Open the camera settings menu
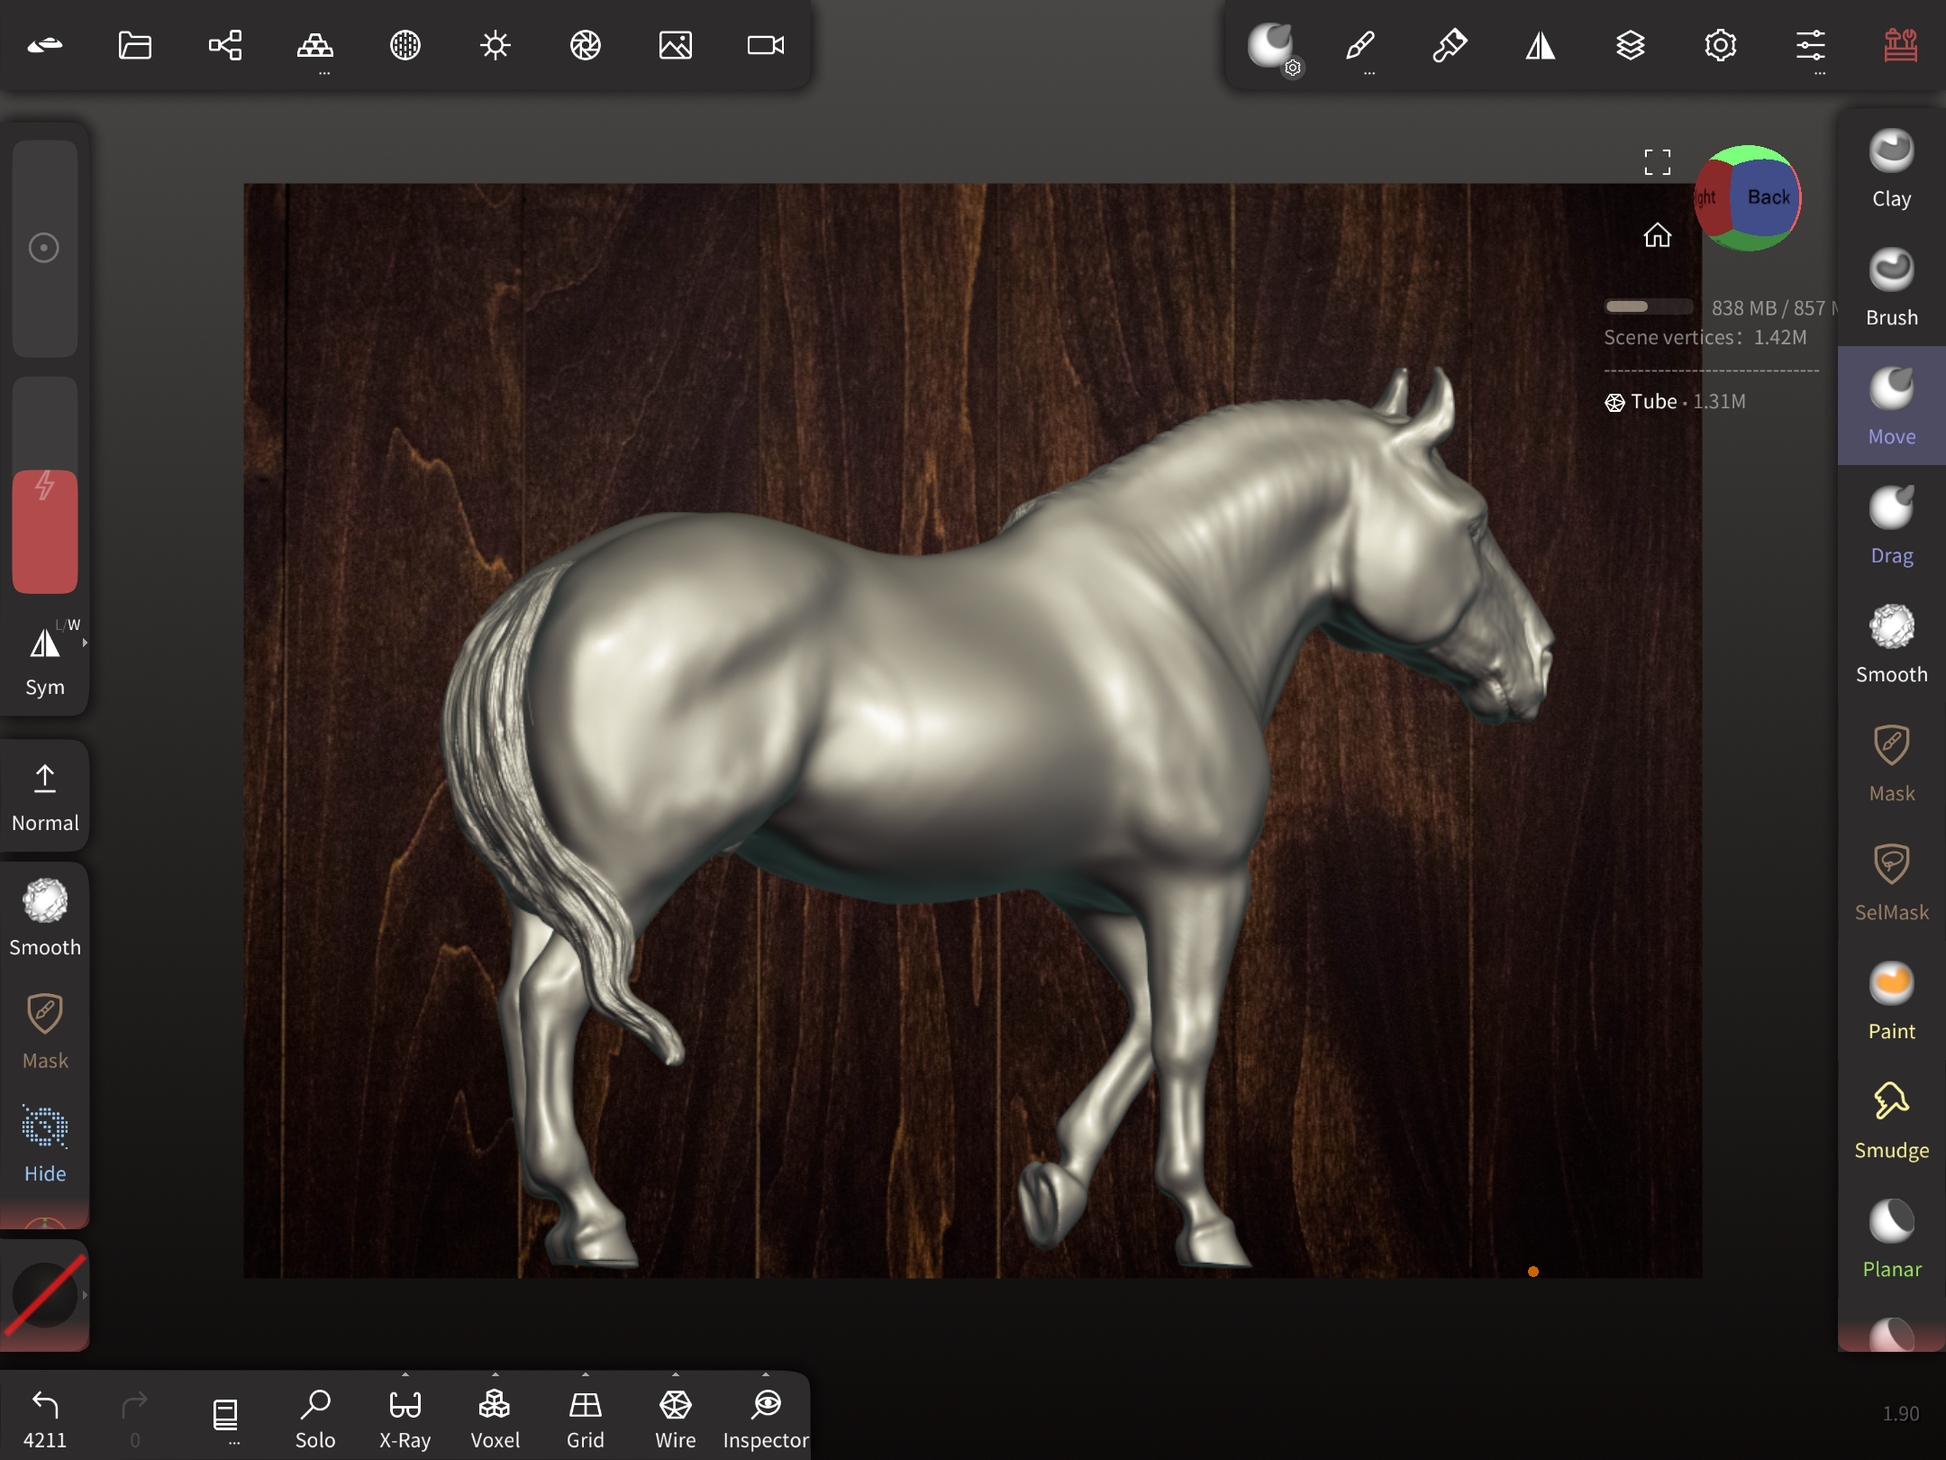Viewport: 1946px width, 1460px height. [766, 45]
